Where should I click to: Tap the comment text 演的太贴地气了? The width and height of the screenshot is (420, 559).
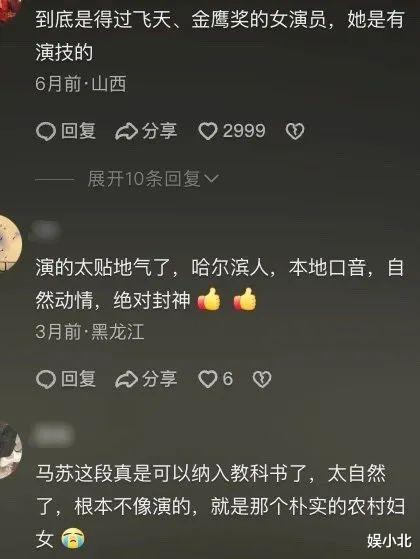coord(220,284)
